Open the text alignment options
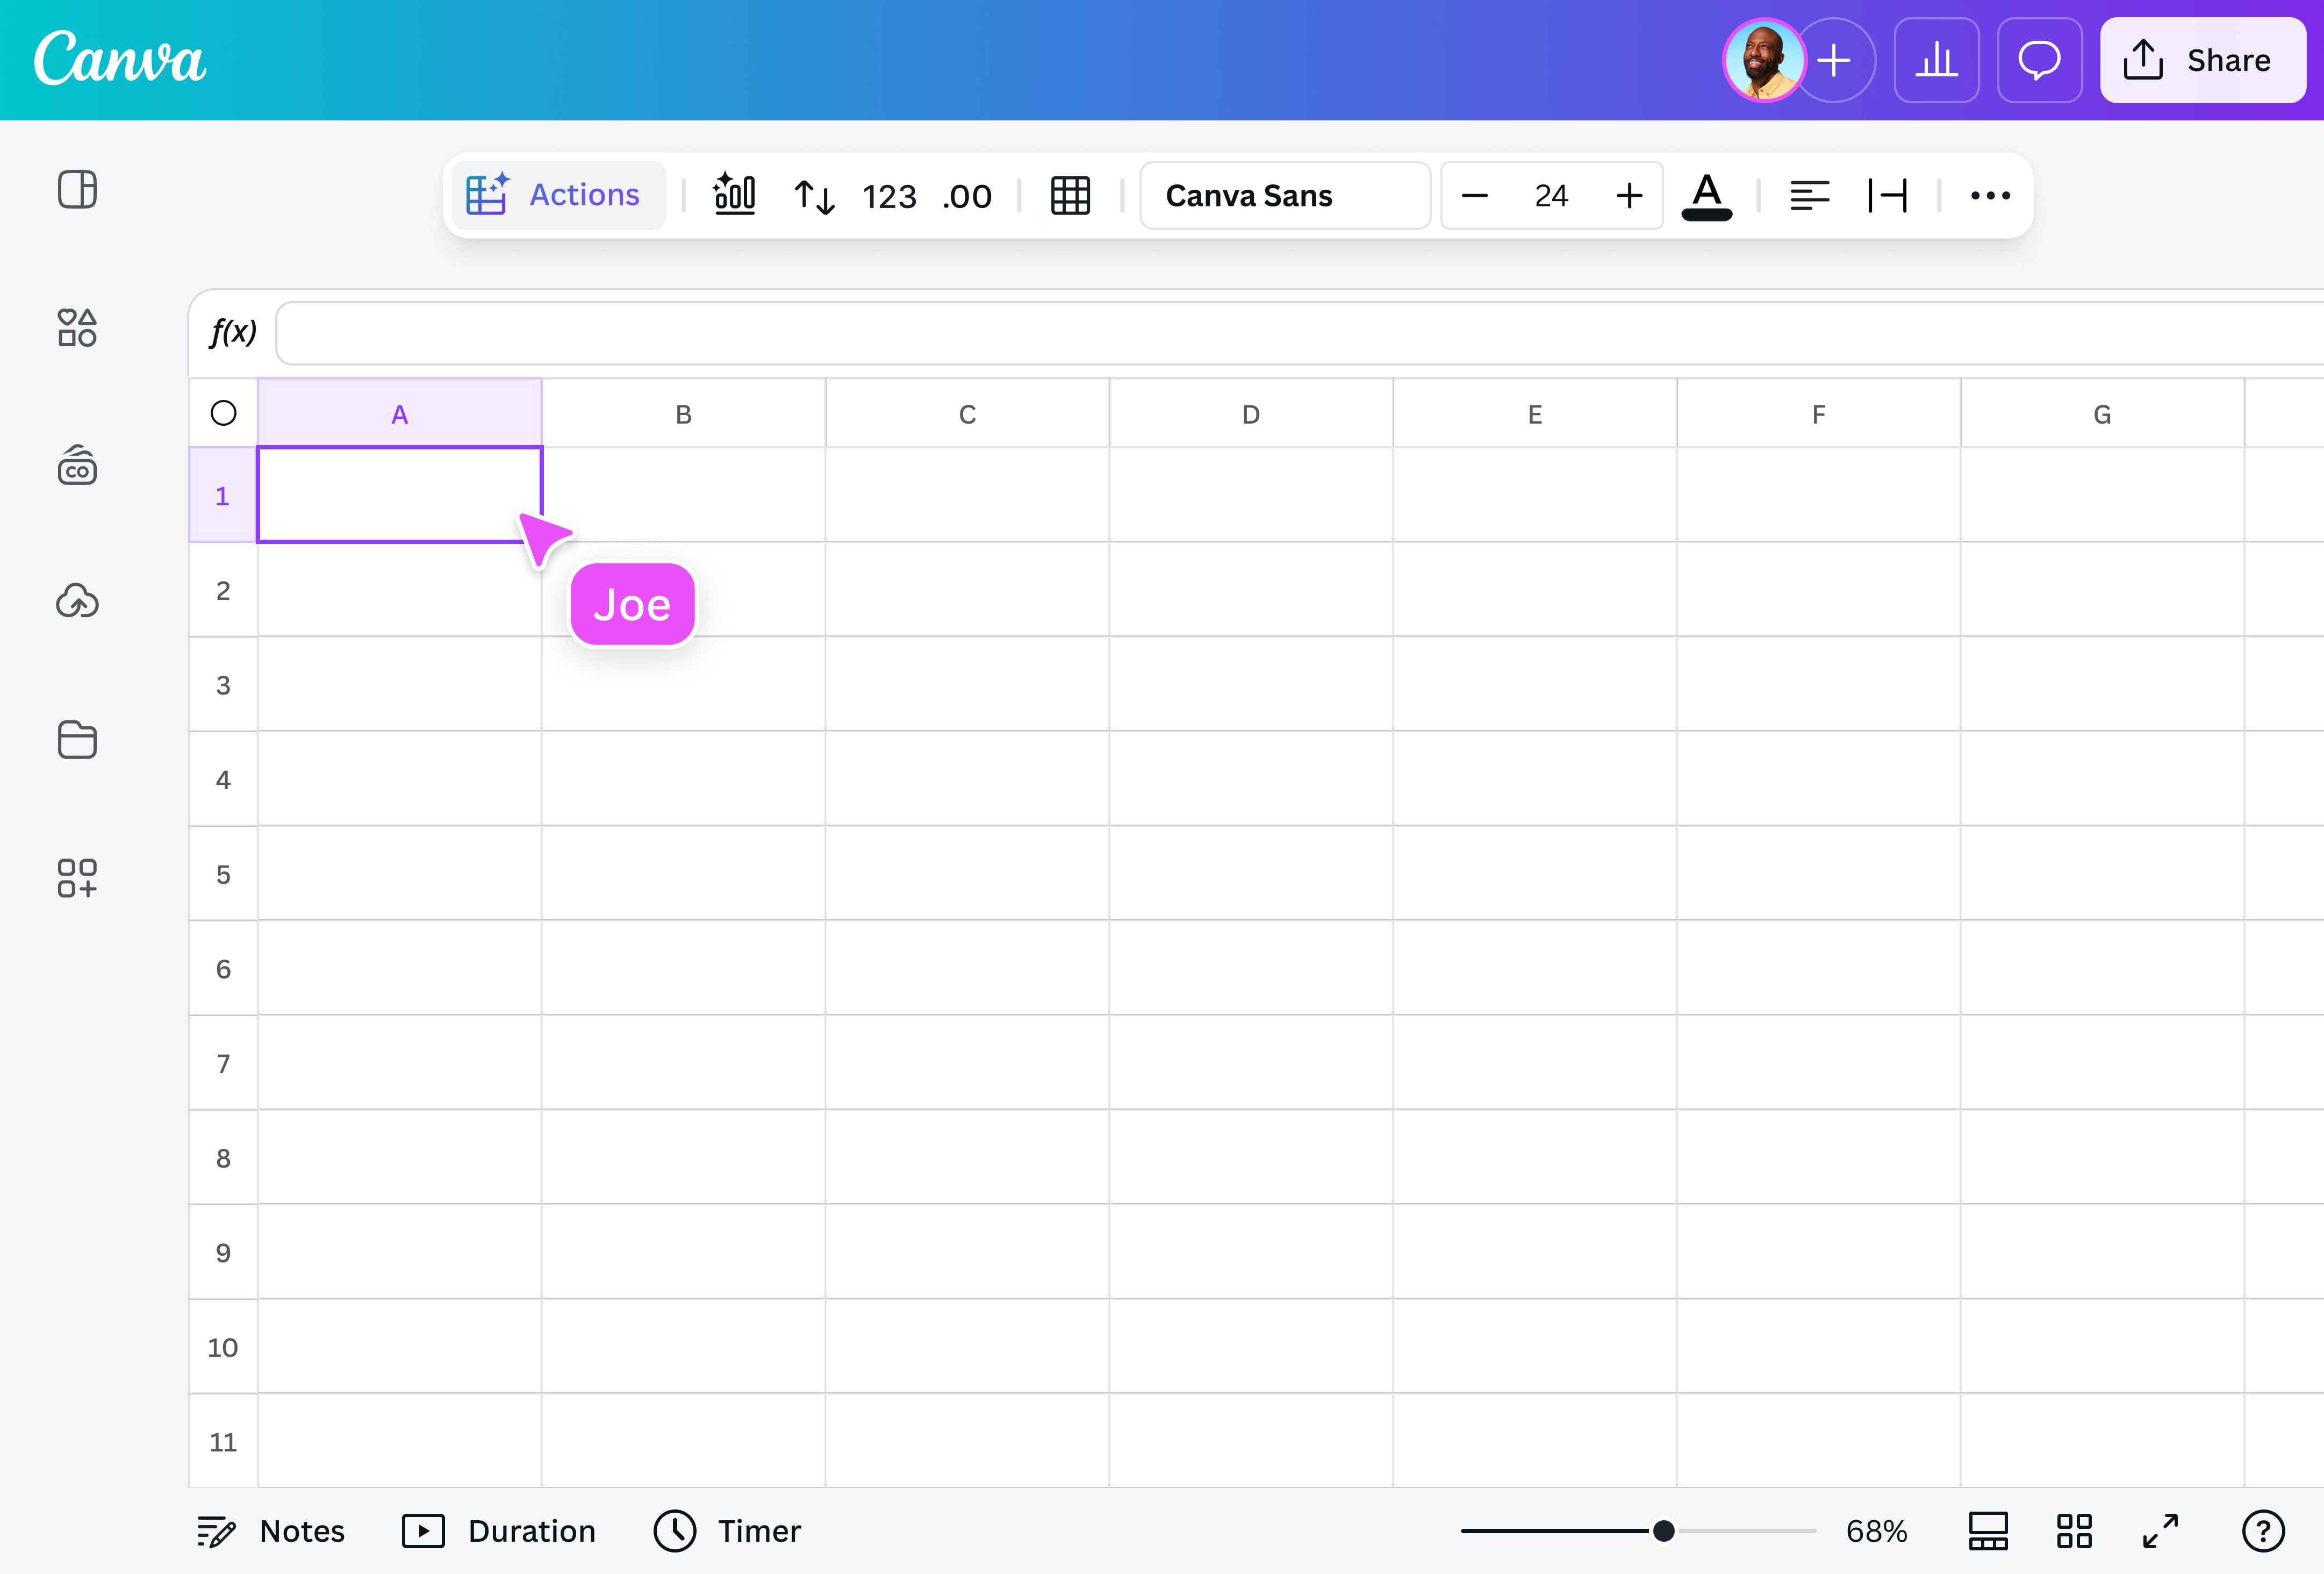This screenshot has height=1574, width=2324. (1810, 195)
